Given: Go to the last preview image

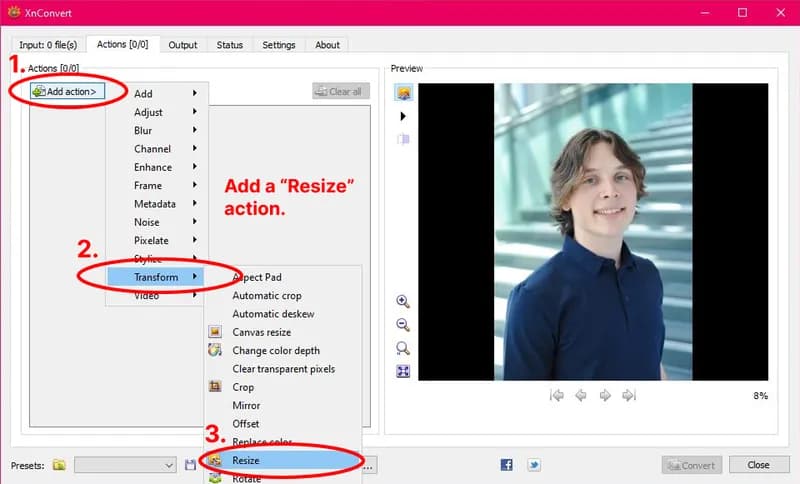Looking at the screenshot, I should pyautogui.click(x=629, y=395).
